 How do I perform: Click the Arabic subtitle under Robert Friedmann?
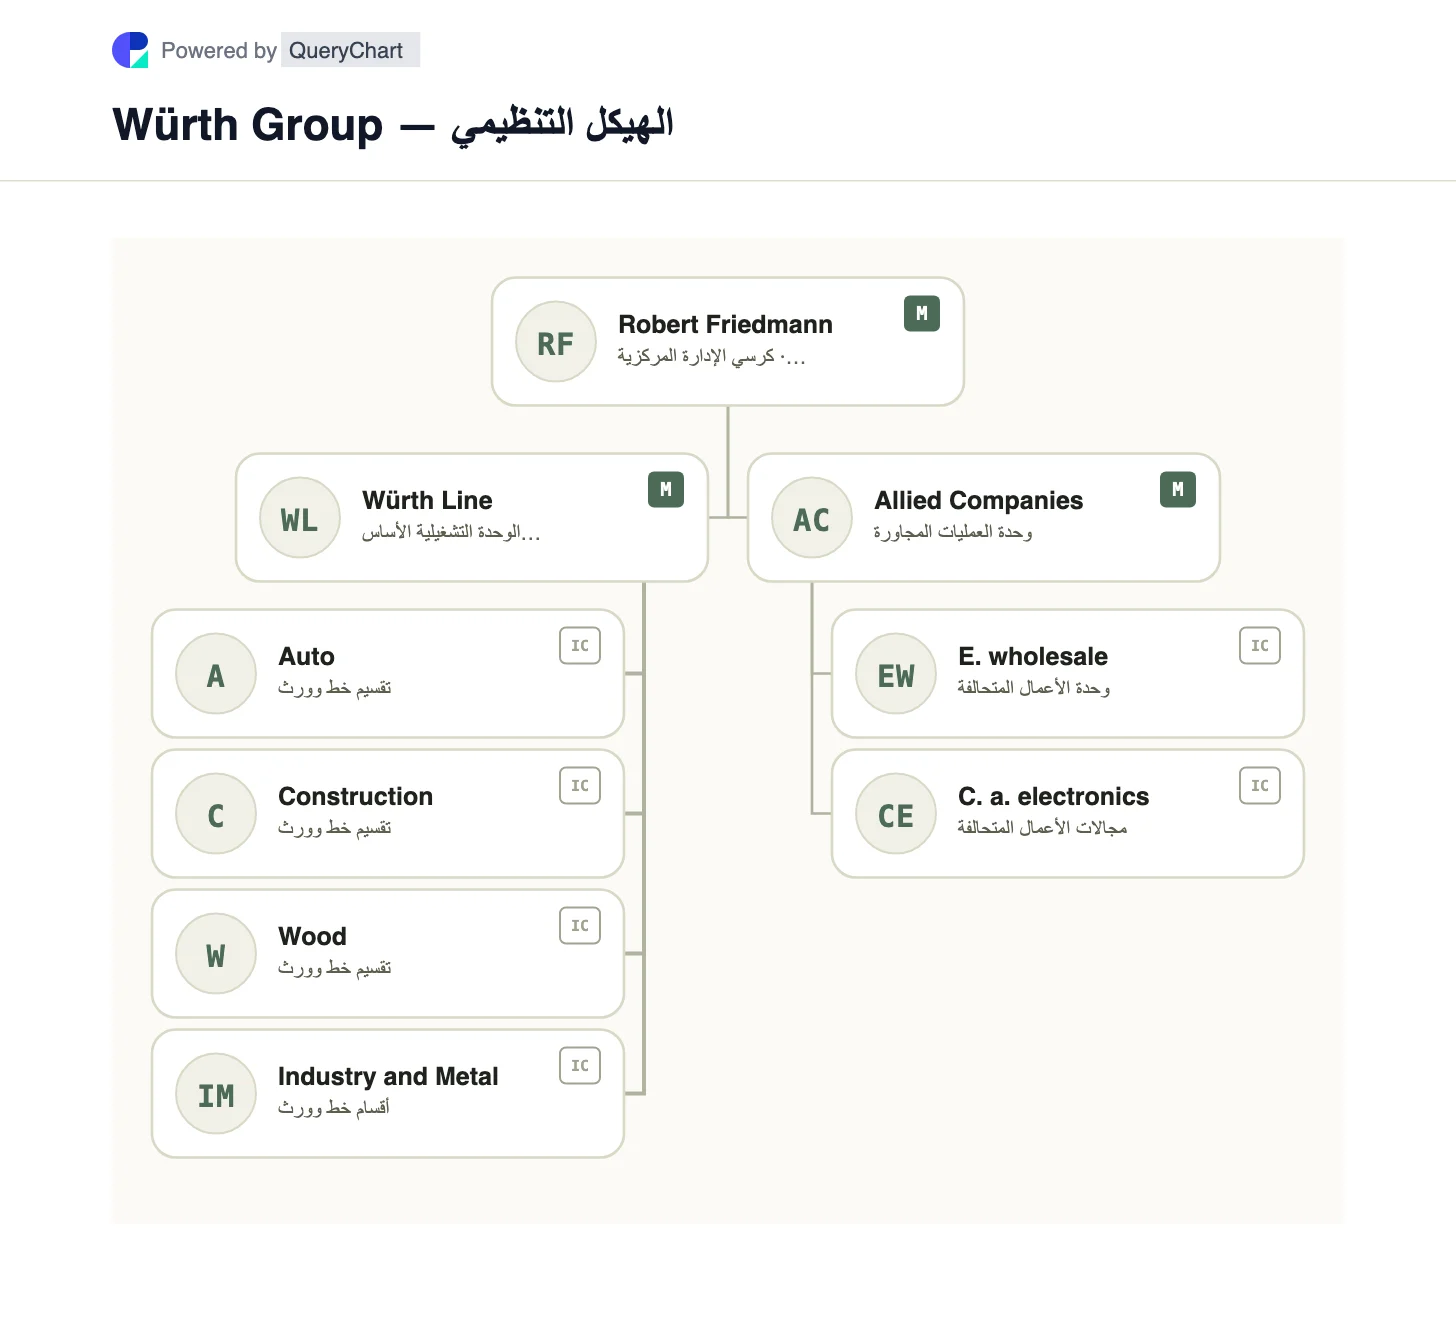pos(711,356)
